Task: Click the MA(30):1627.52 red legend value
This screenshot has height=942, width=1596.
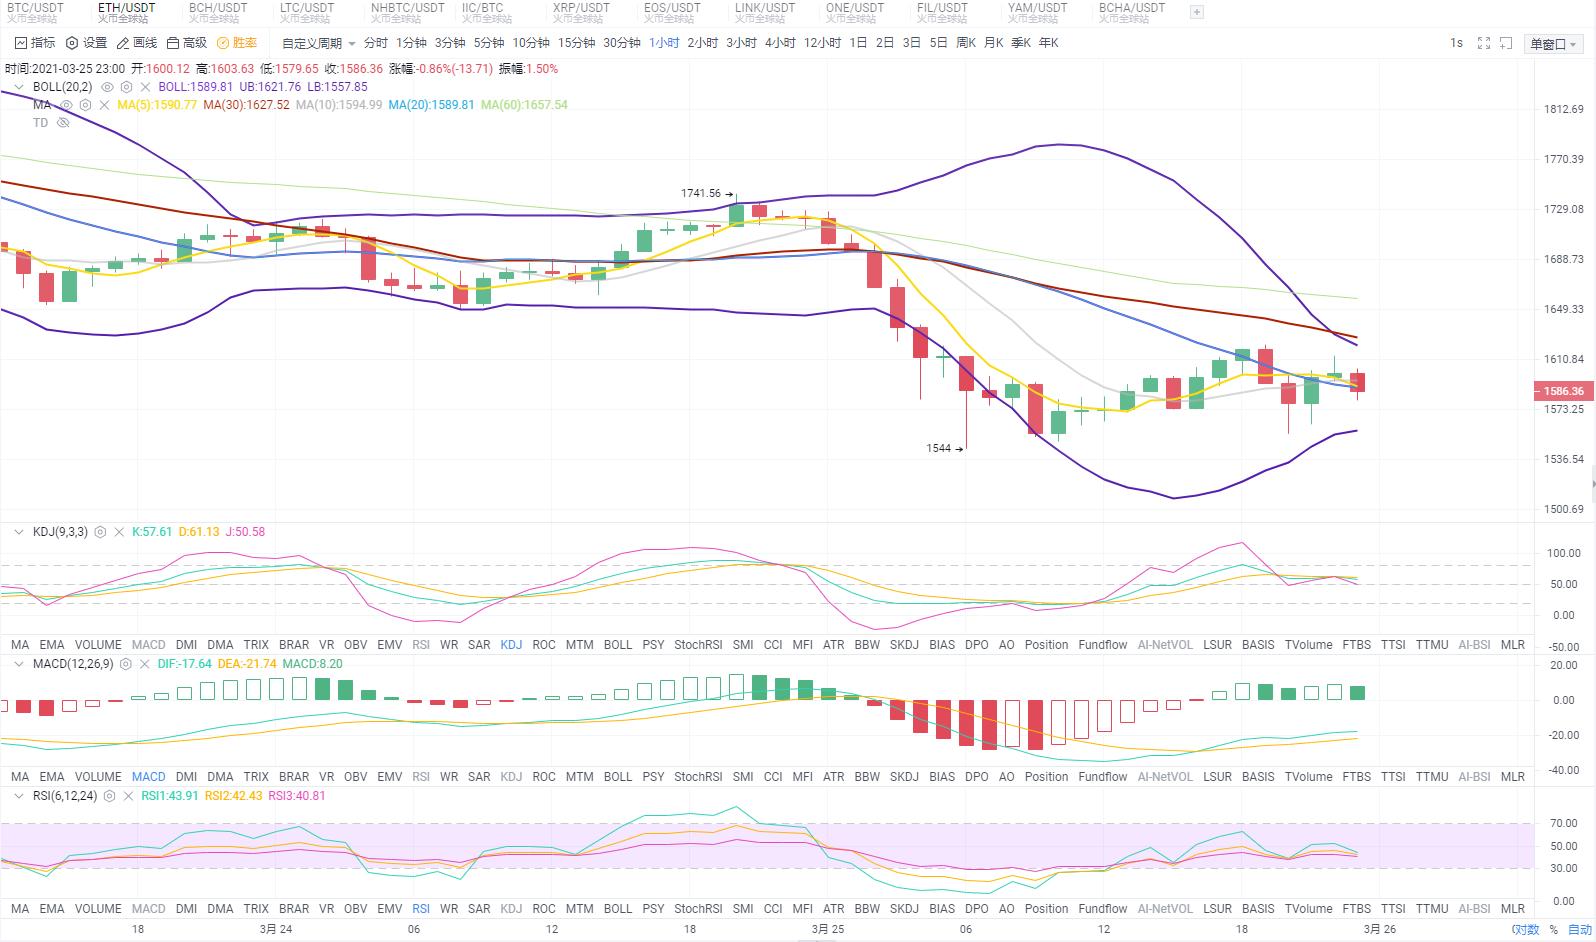Action: pyautogui.click(x=246, y=105)
